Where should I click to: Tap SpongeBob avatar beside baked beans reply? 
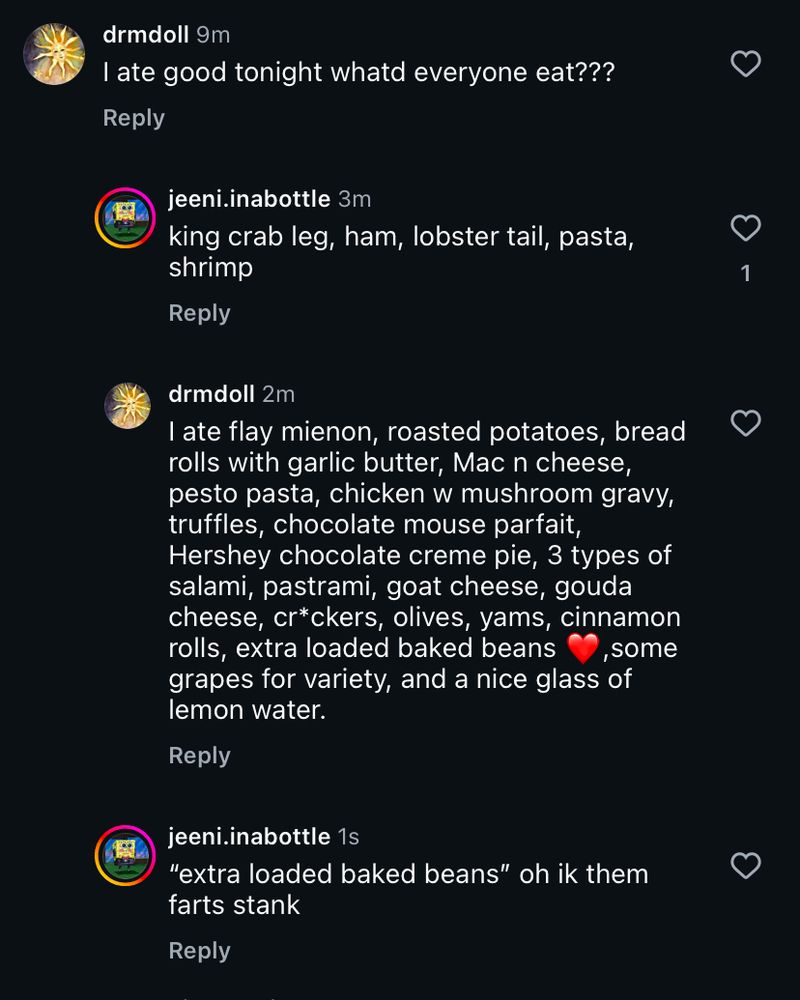124,855
